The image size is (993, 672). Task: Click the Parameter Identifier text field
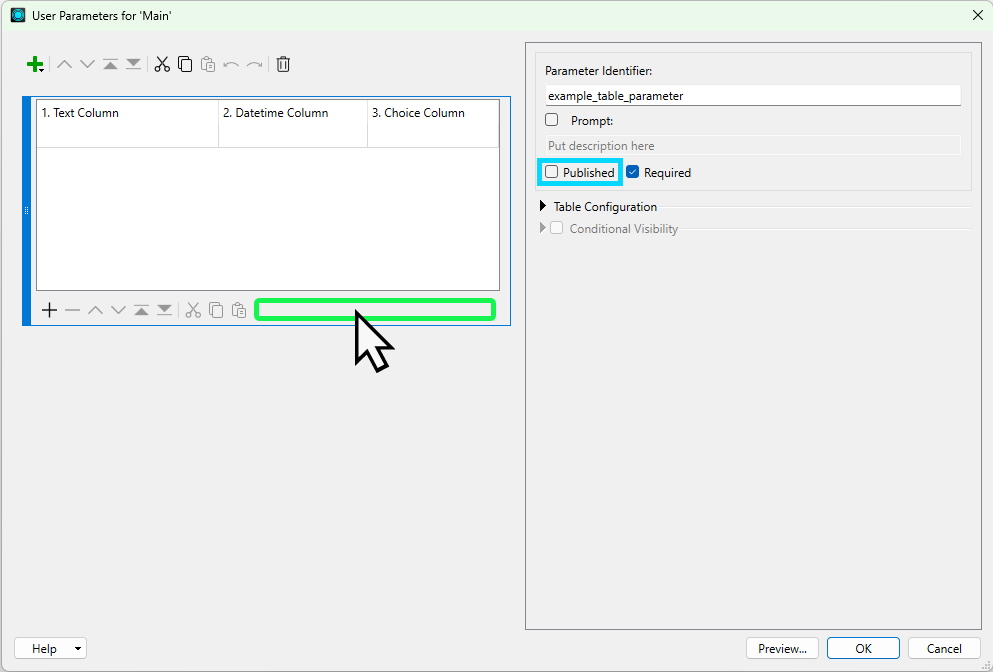click(752, 96)
